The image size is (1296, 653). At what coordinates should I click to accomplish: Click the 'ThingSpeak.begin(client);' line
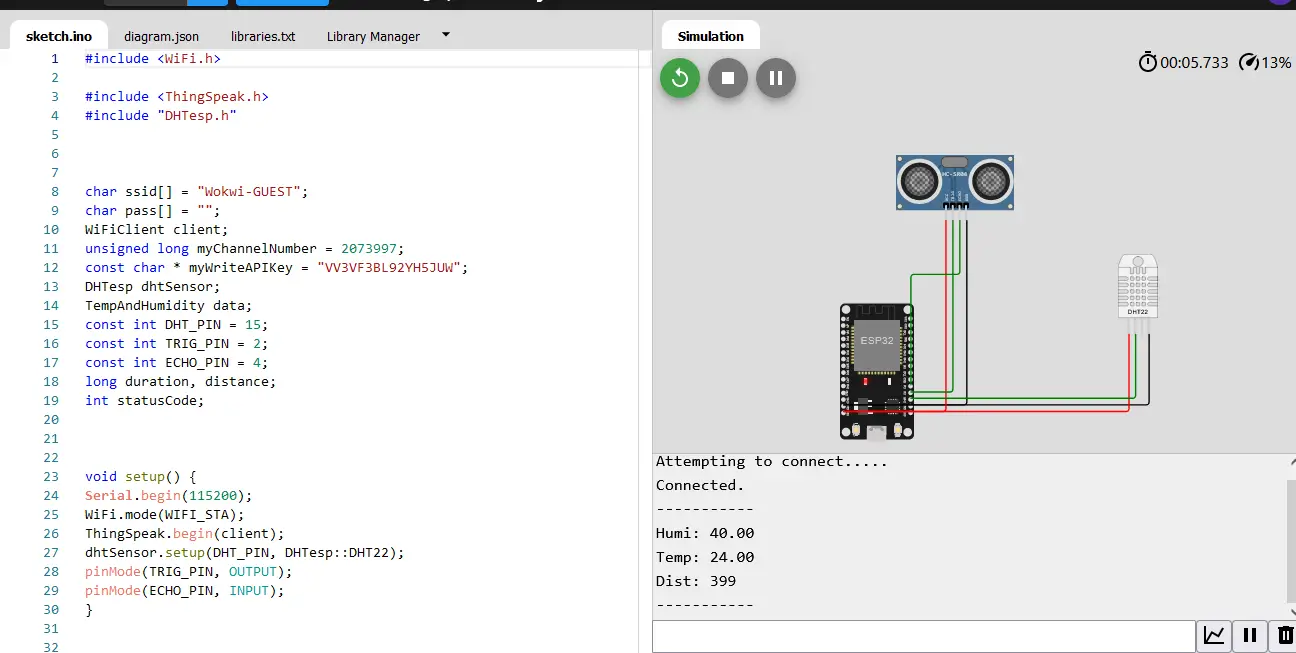pyautogui.click(x=185, y=534)
